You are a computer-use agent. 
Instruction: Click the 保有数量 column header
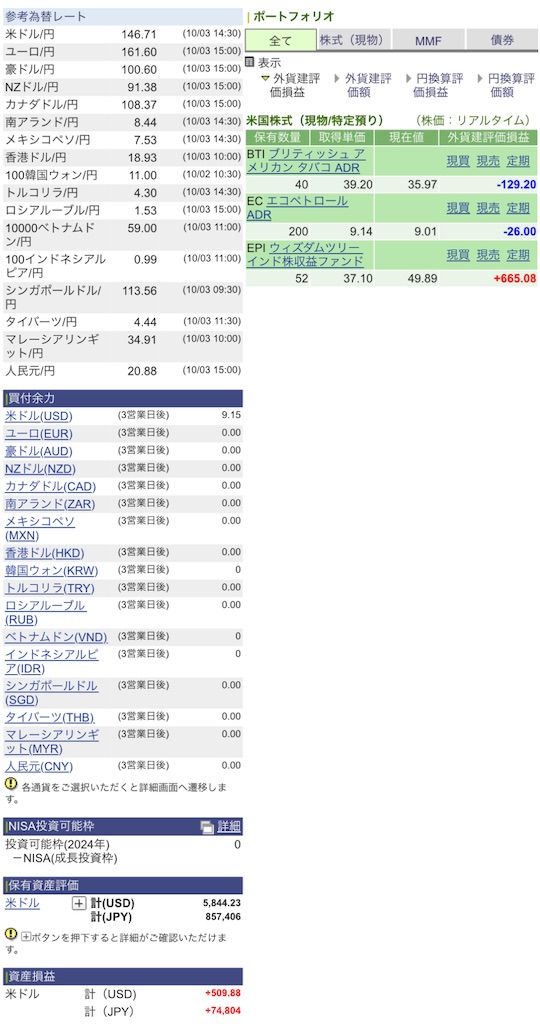click(278, 138)
